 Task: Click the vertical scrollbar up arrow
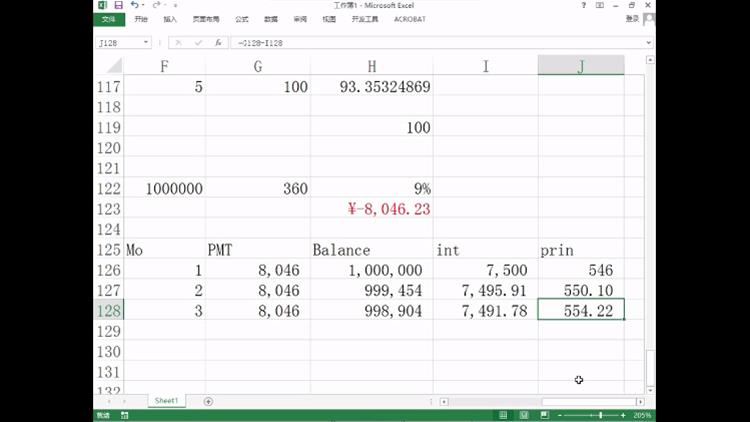click(650, 60)
